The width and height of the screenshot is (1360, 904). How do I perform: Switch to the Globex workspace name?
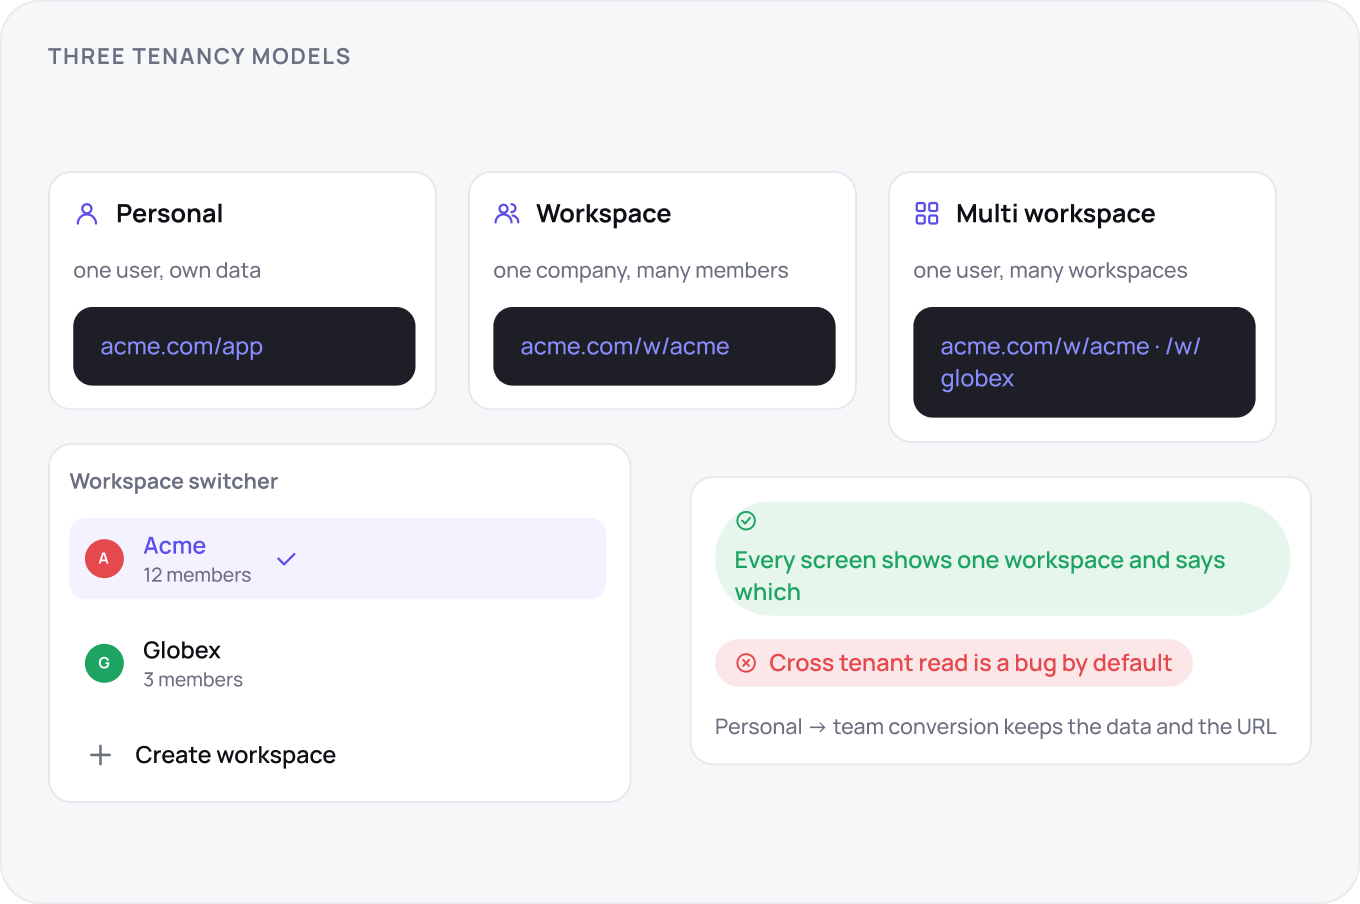pyautogui.click(x=182, y=650)
